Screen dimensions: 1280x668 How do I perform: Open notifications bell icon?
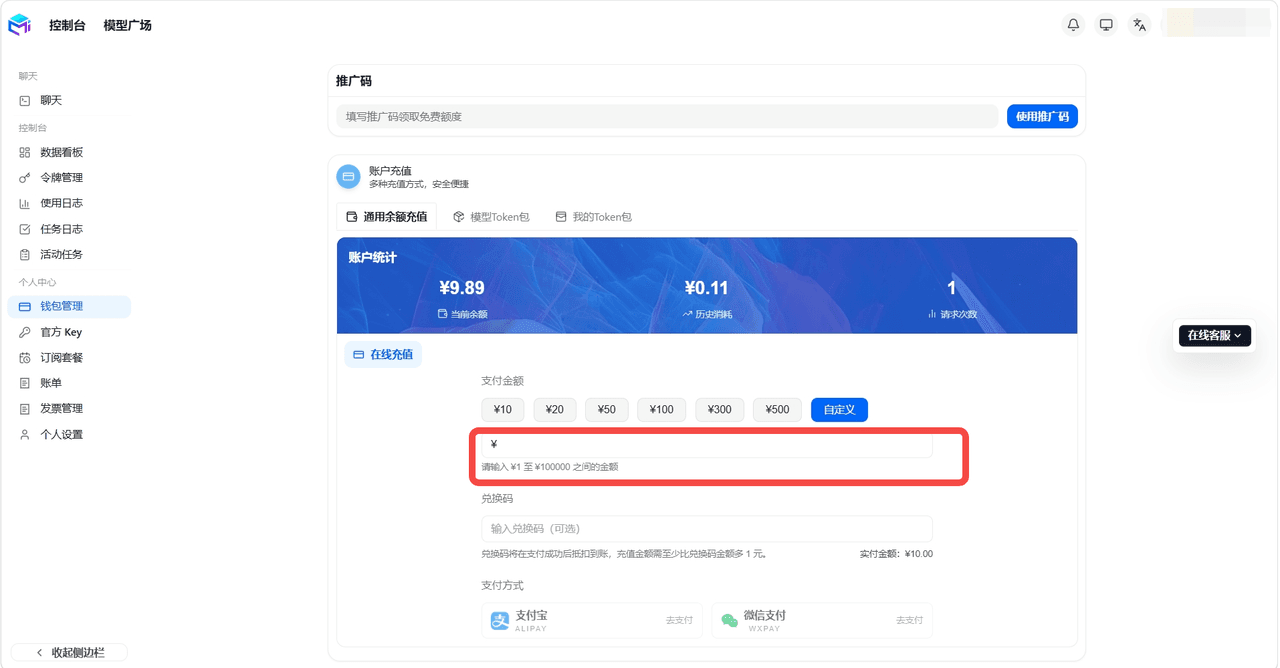click(1073, 25)
